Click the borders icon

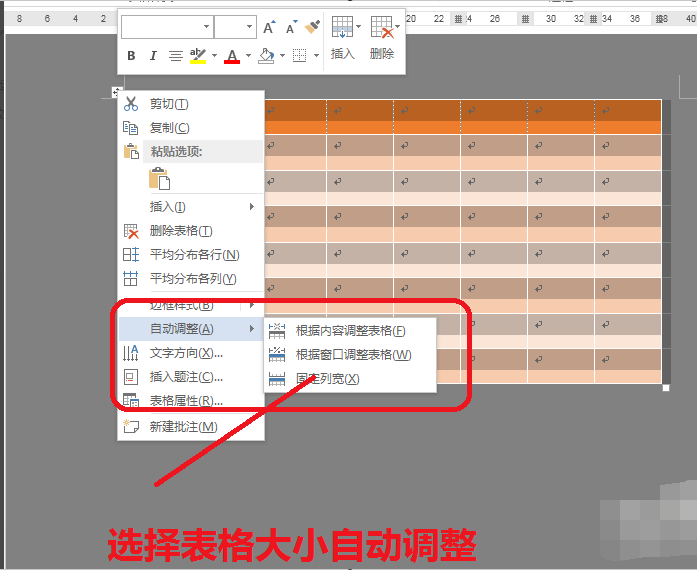tap(299, 56)
